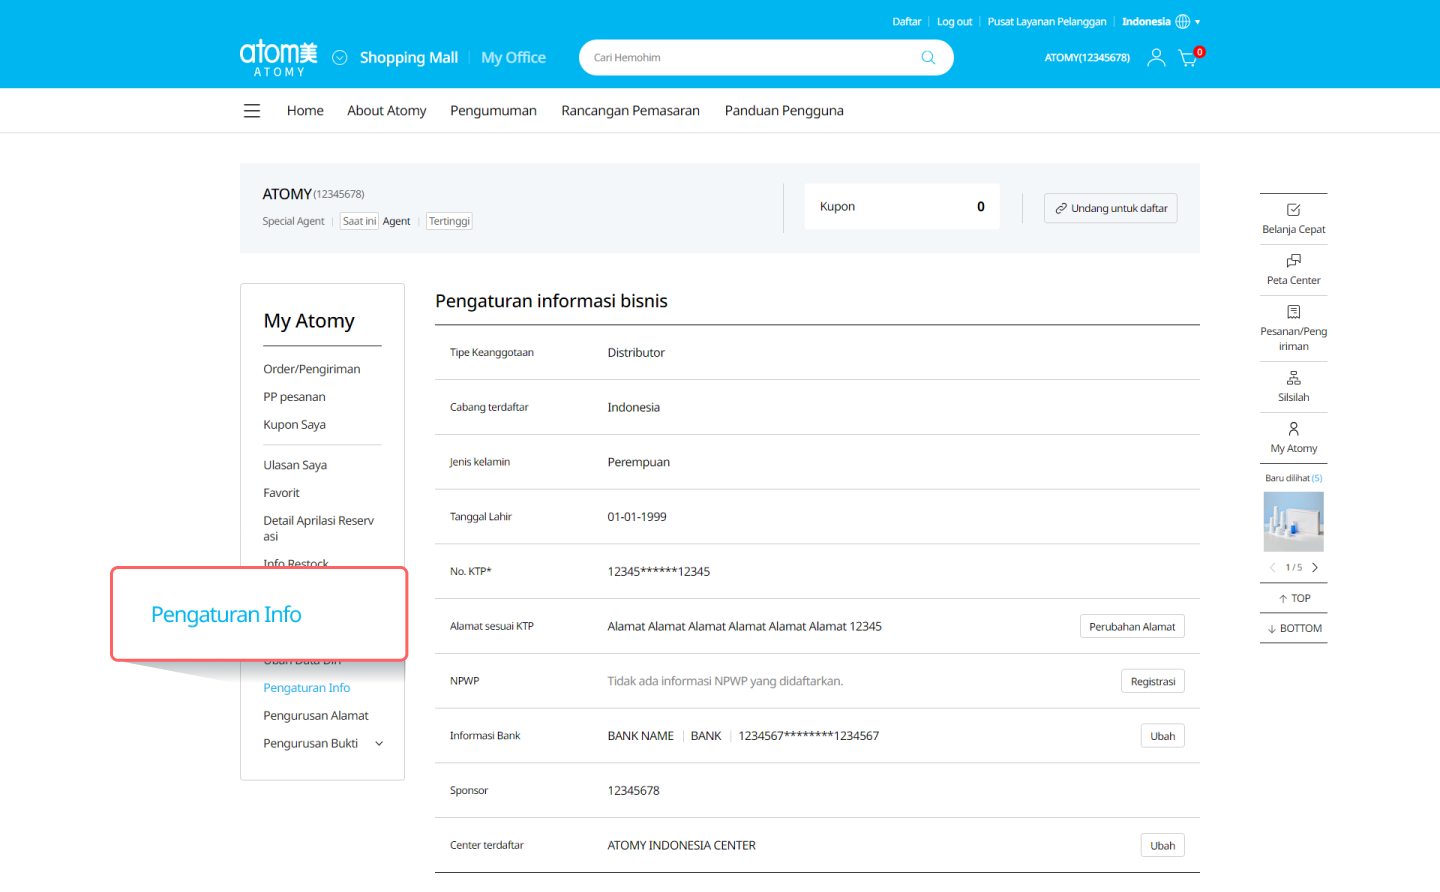Open the shopping cart icon
Viewport: 1440px width, 892px height.
pyautogui.click(x=1188, y=58)
